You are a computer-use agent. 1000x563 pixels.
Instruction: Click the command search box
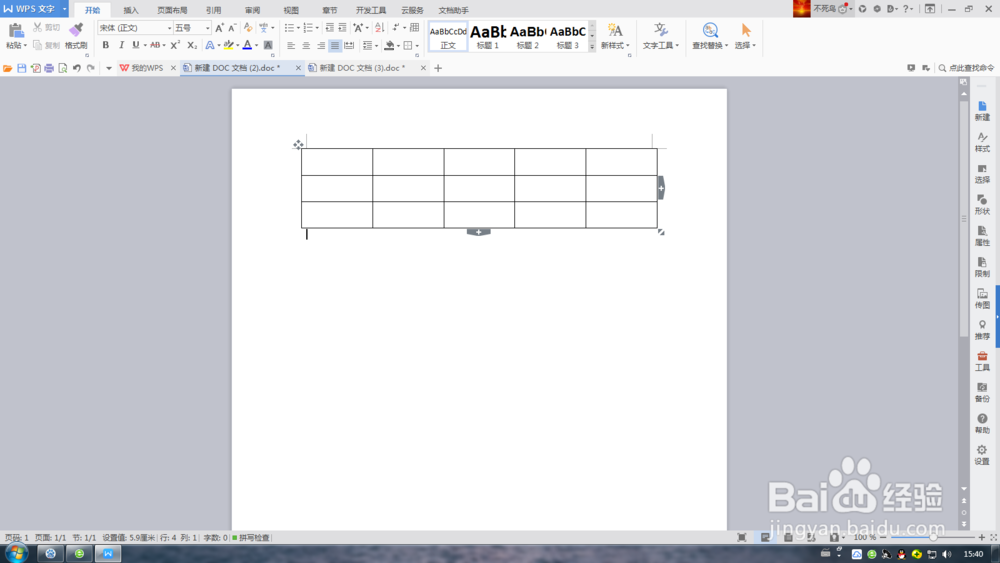click(966, 68)
